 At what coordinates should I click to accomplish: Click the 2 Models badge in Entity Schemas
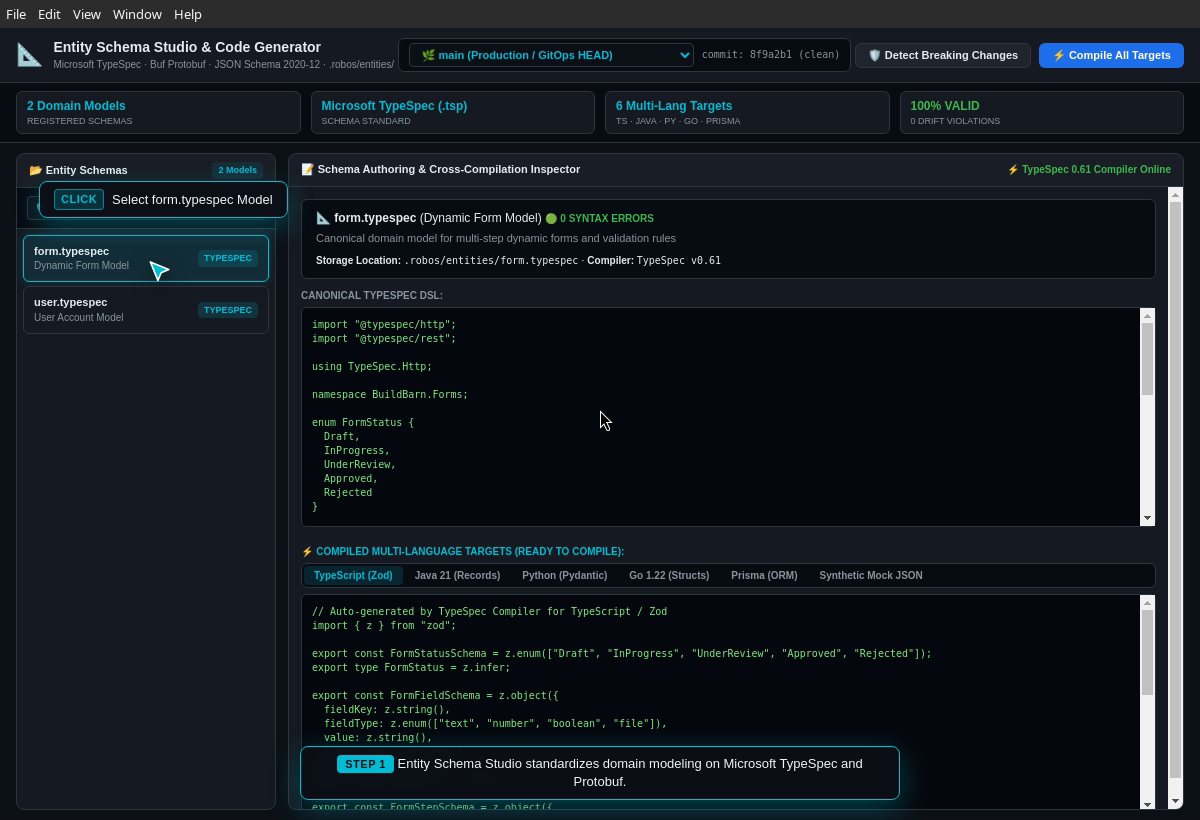click(x=237, y=170)
